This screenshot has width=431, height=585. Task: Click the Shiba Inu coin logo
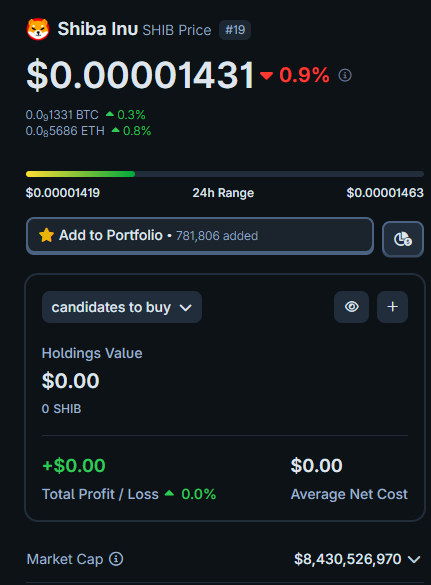click(x=38, y=29)
